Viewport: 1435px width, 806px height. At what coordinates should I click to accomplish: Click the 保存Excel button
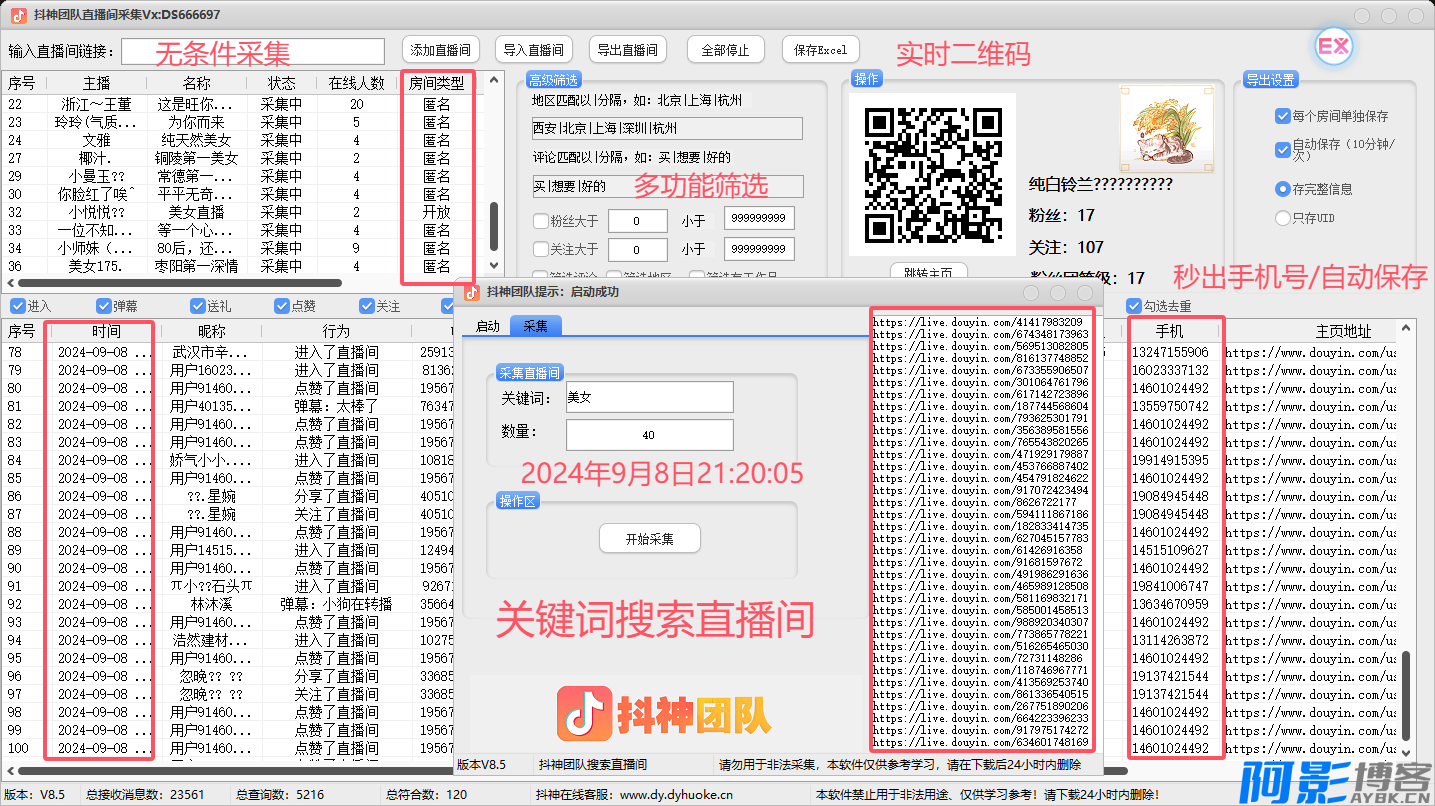coord(820,50)
